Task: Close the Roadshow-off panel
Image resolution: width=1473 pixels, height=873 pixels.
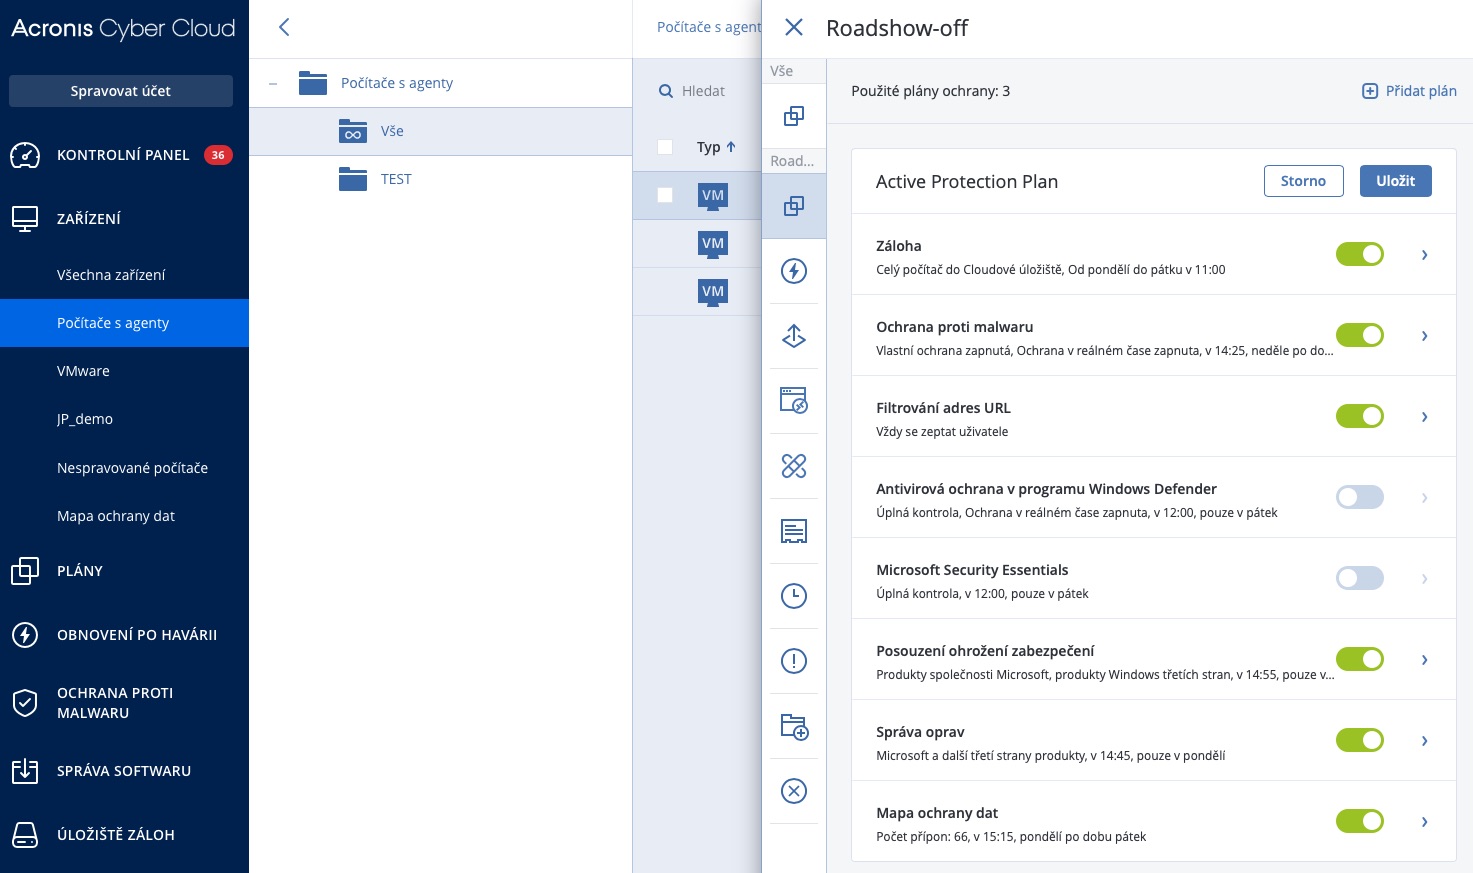Action: [x=794, y=27]
